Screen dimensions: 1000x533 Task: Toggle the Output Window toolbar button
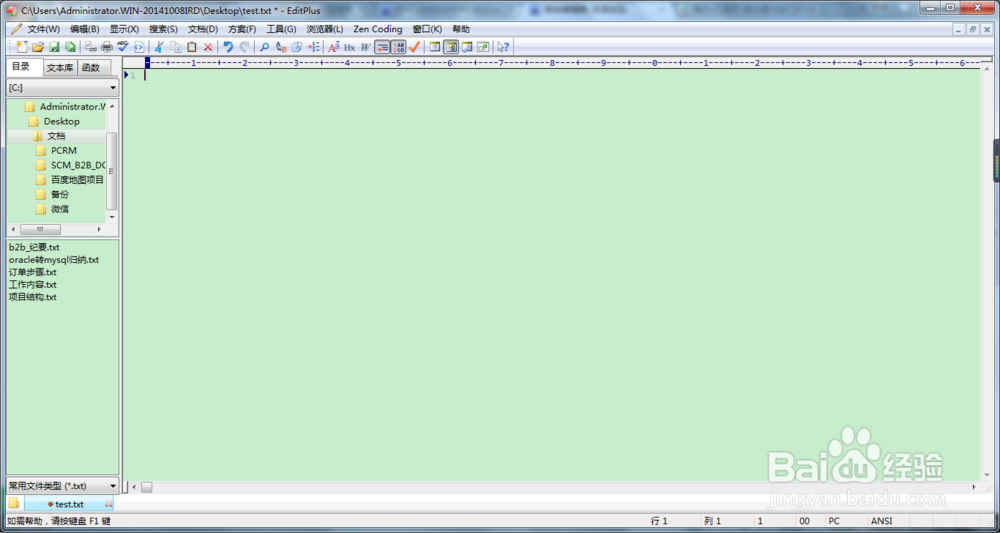(467, 47)
